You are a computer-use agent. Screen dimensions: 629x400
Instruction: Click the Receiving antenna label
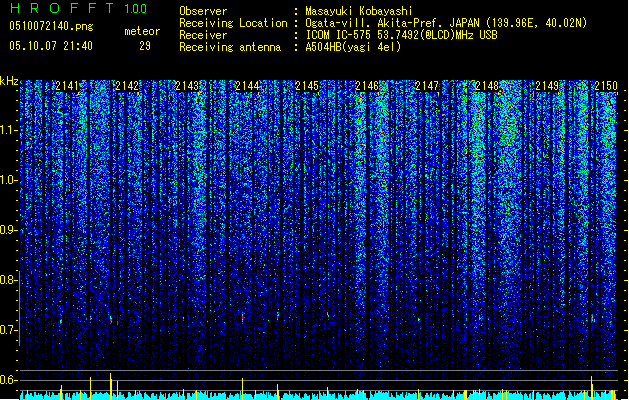[x=230, y=47]
